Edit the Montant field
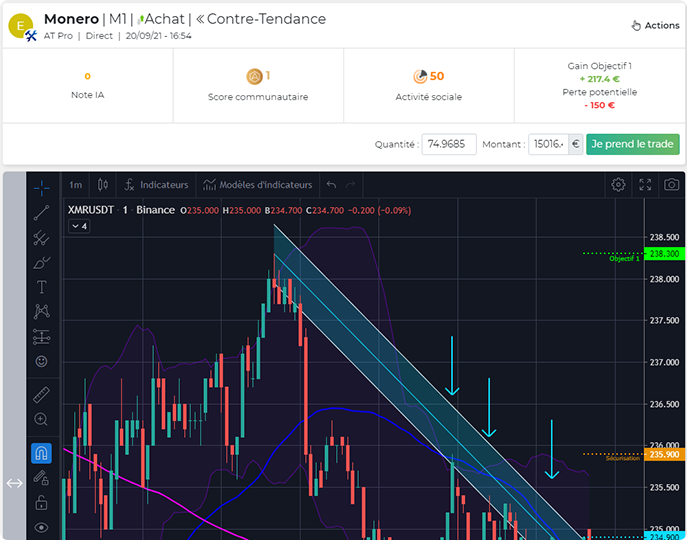Image resolution: width=687 pixels, height=540 pixels. tap(548, 144)
